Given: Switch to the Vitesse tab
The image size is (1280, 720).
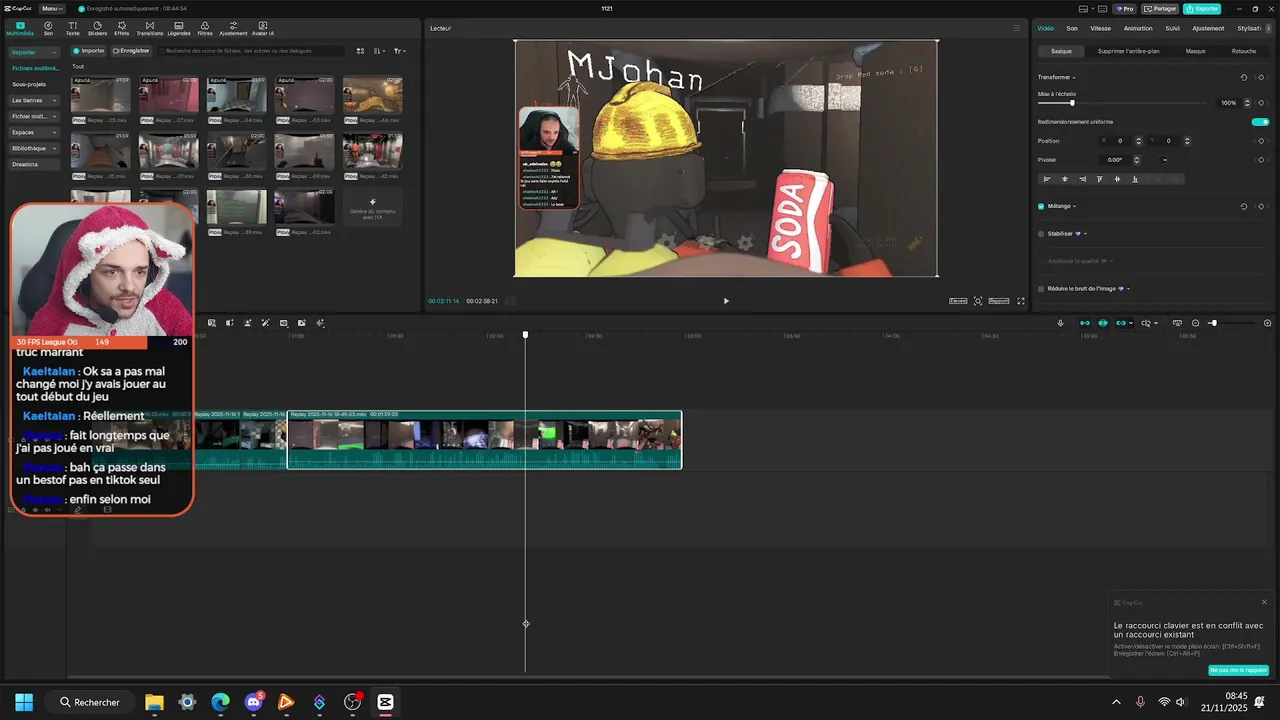Looking at the screenshot, I should pyautogui.click(x=1100, y=28).
